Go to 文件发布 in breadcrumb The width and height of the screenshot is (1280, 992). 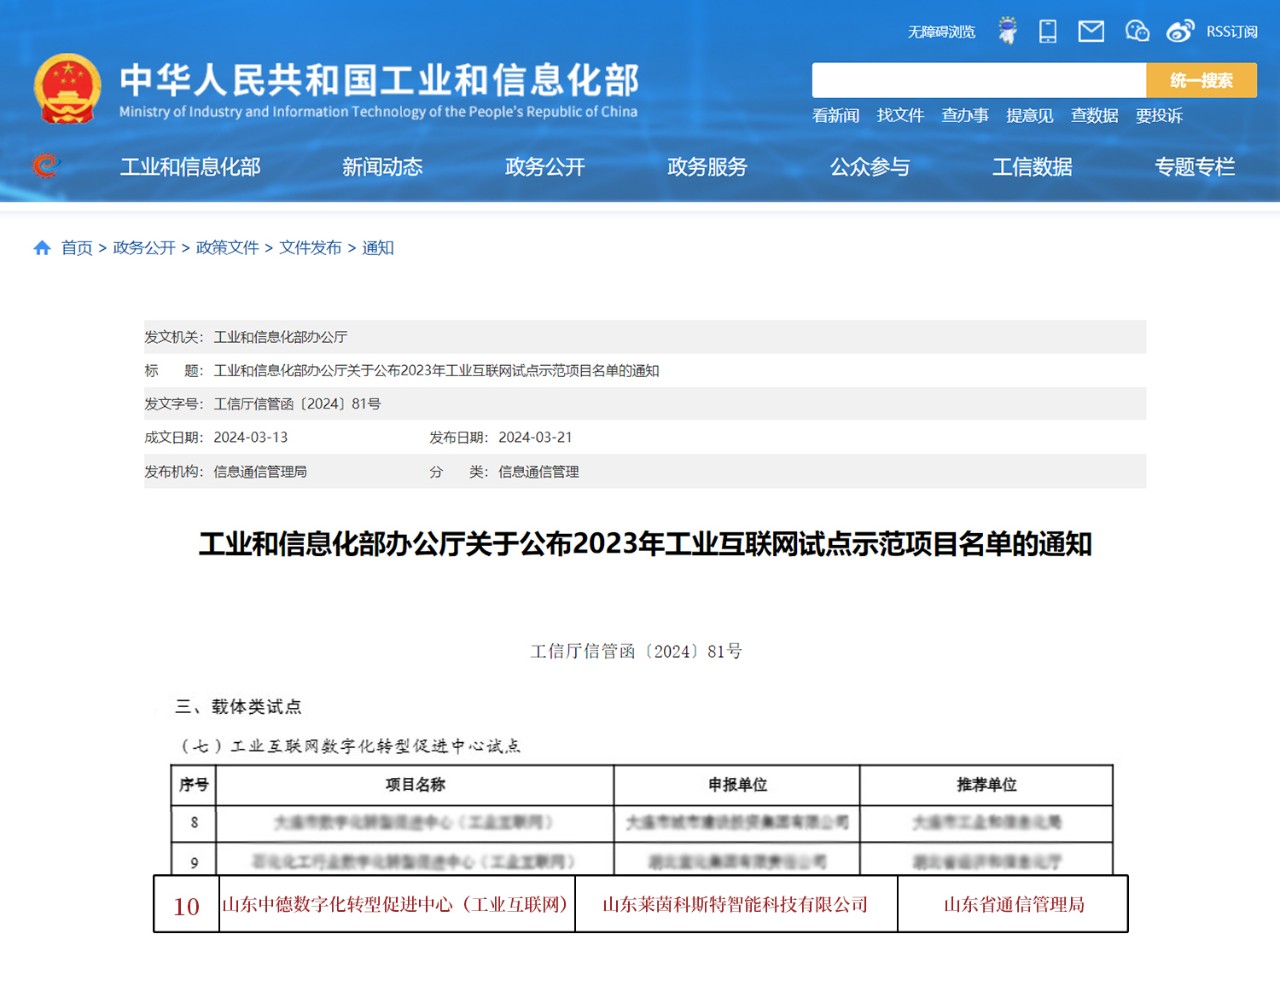(x=310, y=248)
